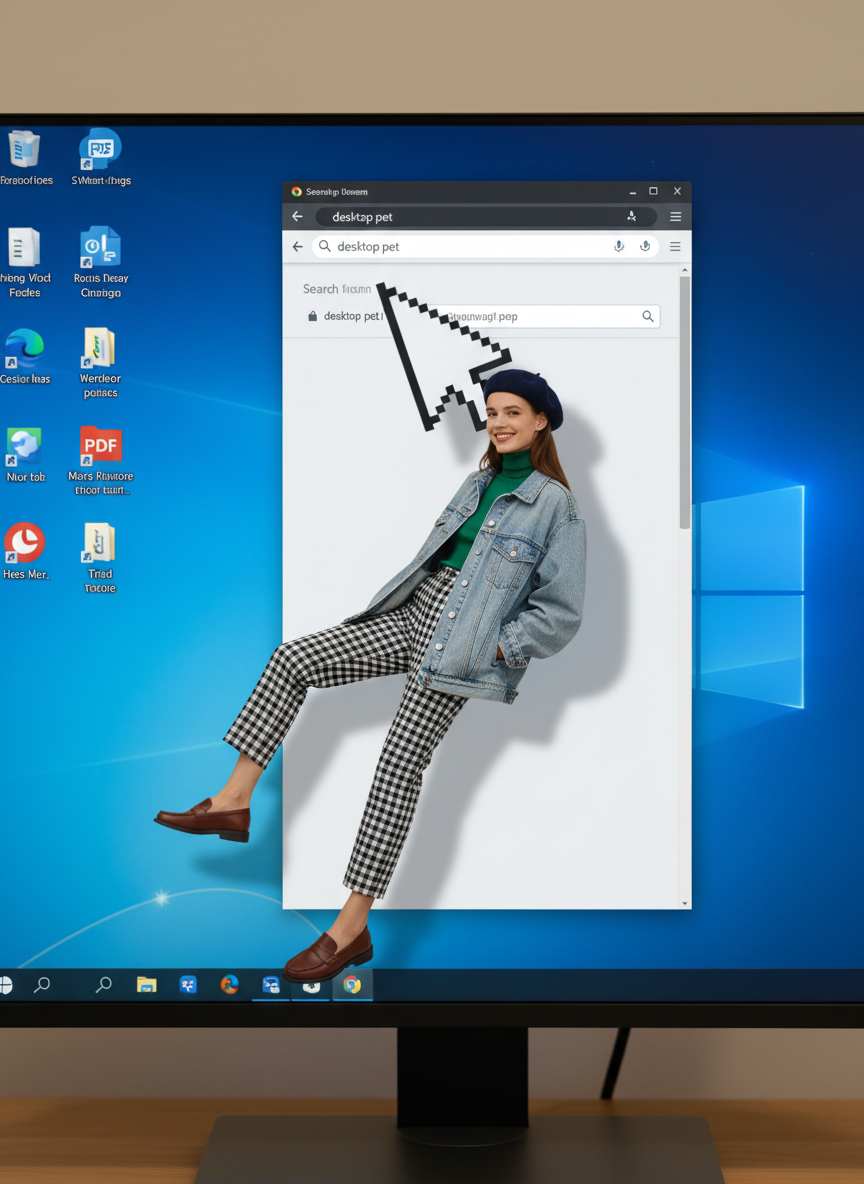Open the Edge browser icon in the taskbar
864x1184 pixels.
pos(229,985)
